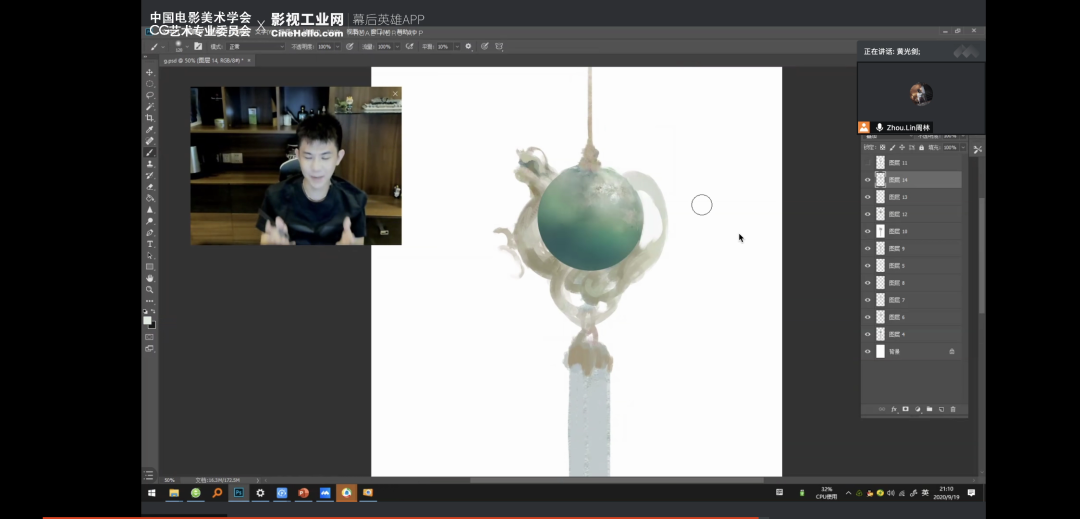Toggle visibility of 图层 12
This screenshot has width=1080, height=519.
(x=867, y=214)
